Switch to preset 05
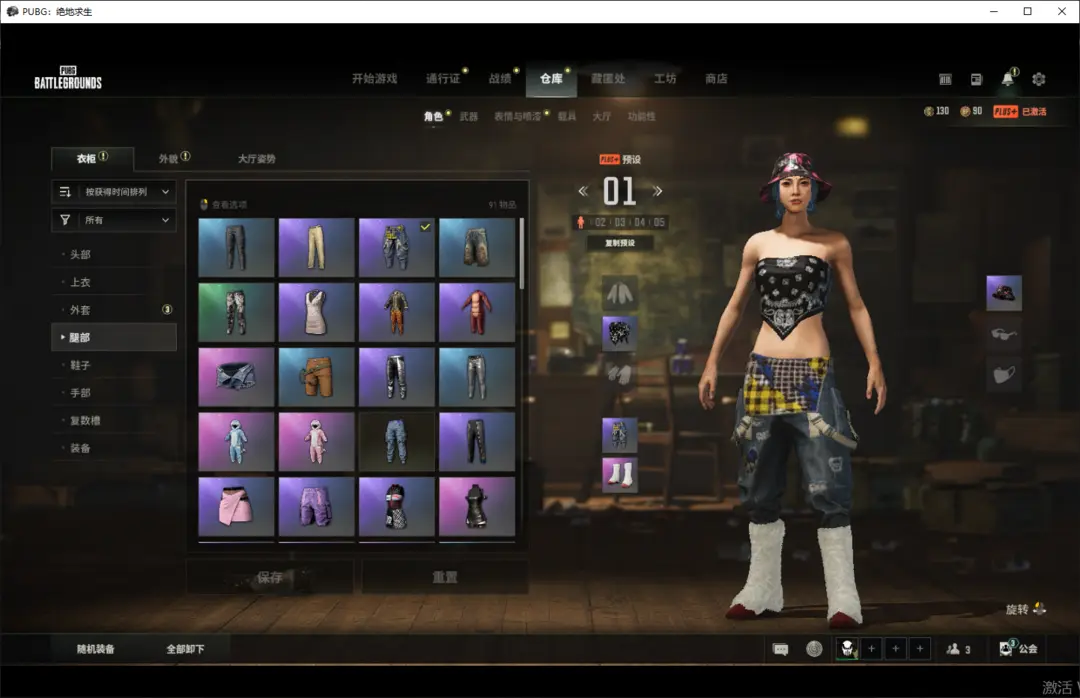This screenshot has width=1080, height=698. click(659, 222)
